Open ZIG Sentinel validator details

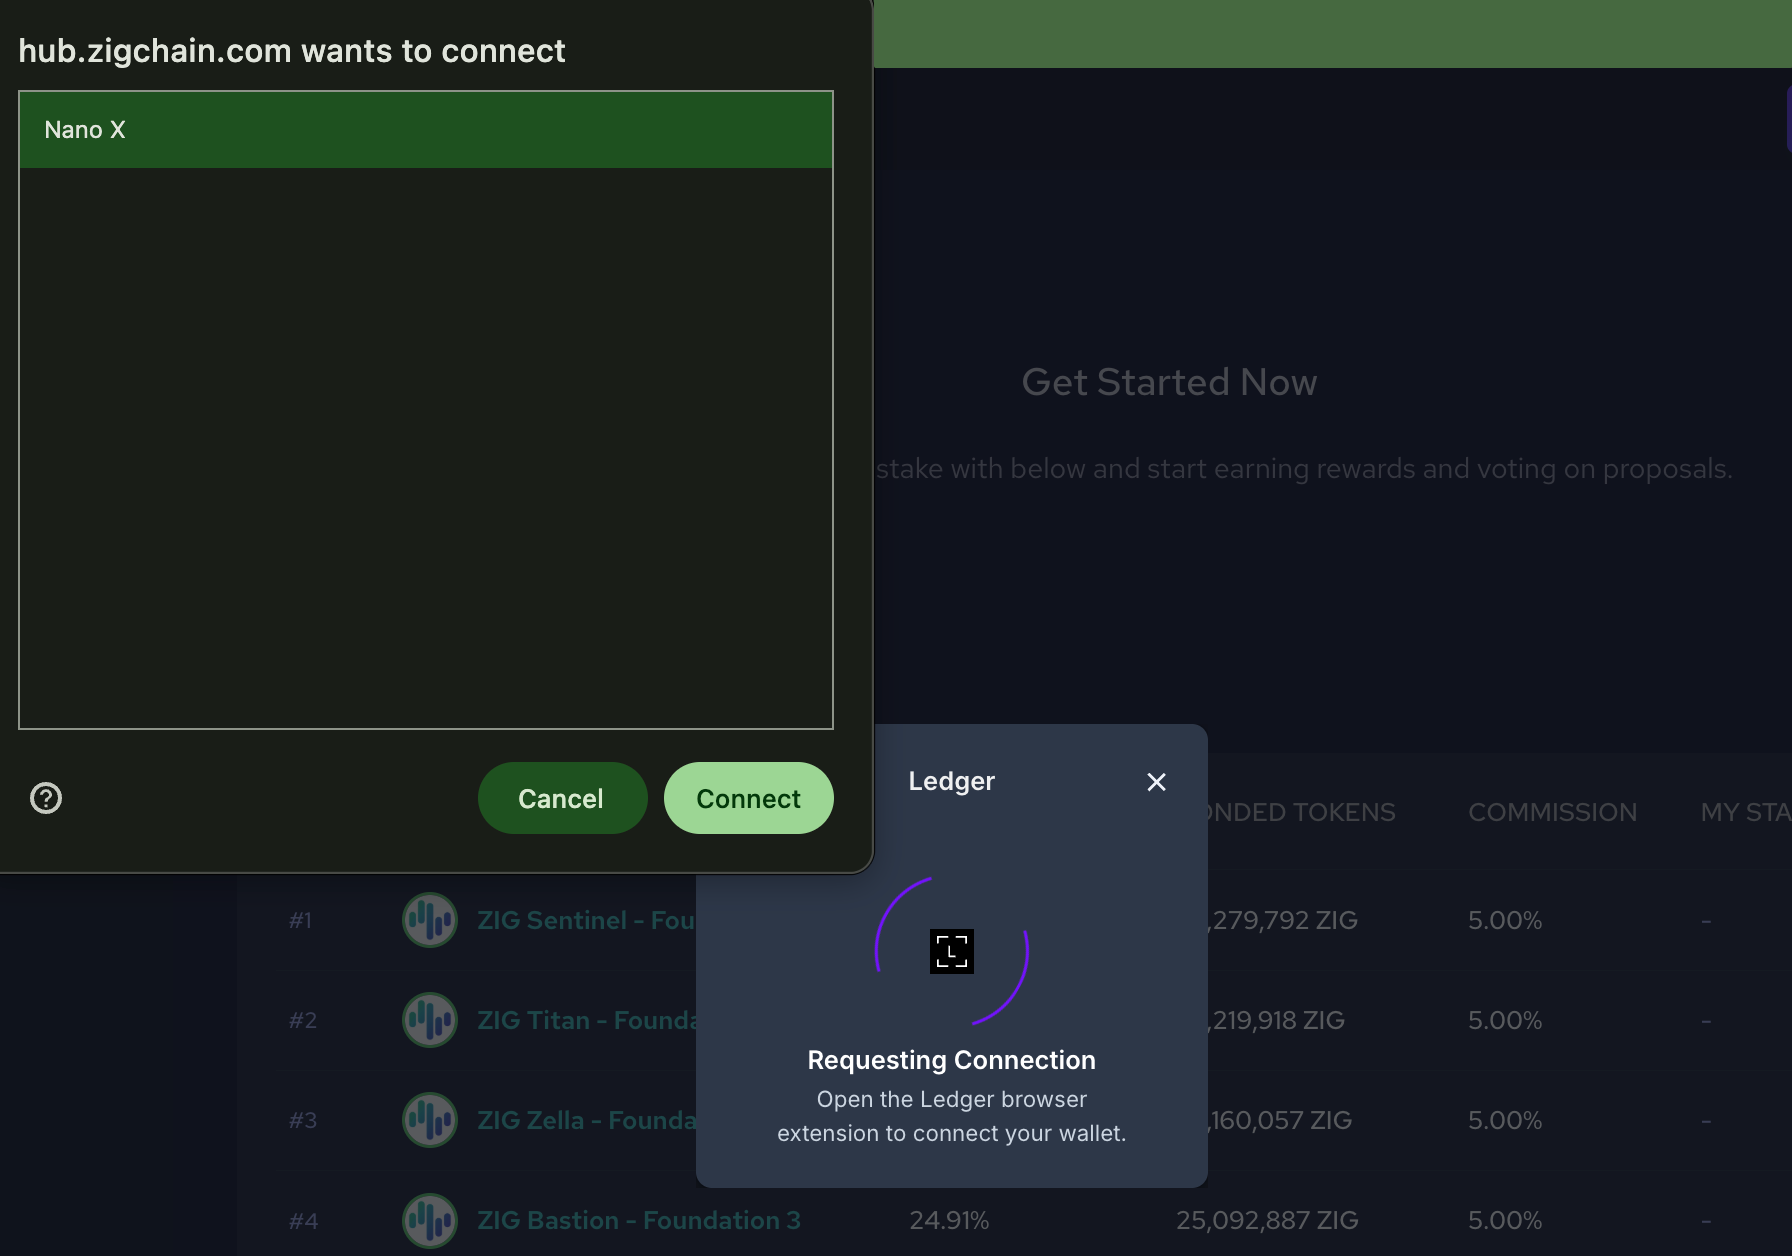[x=585, y=920]
